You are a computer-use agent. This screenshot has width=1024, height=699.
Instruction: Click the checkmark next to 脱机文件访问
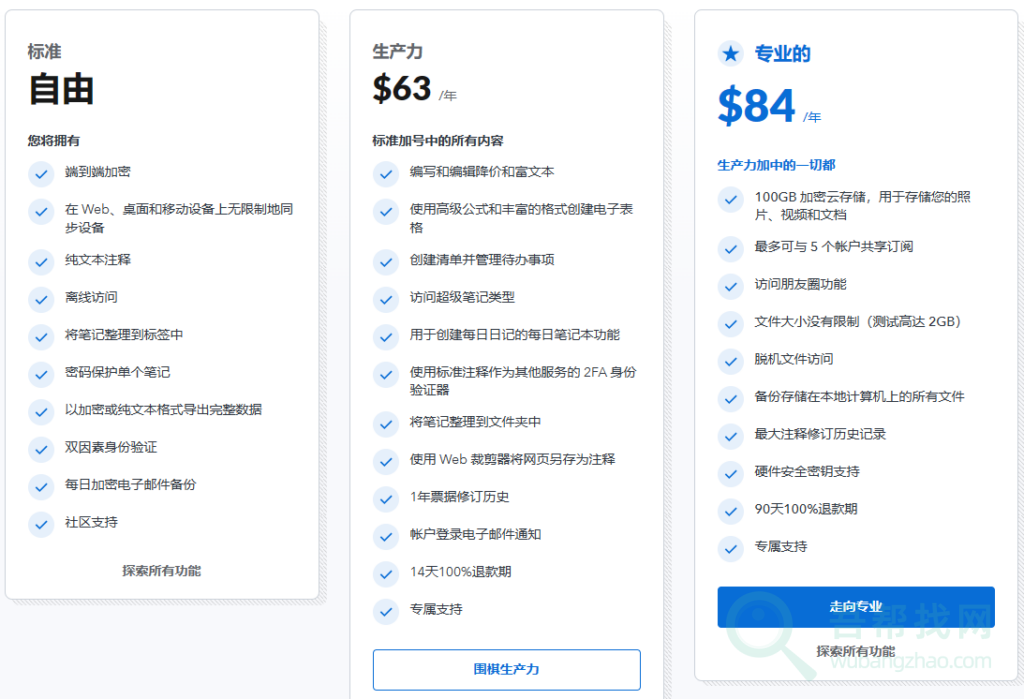[731, 360]
